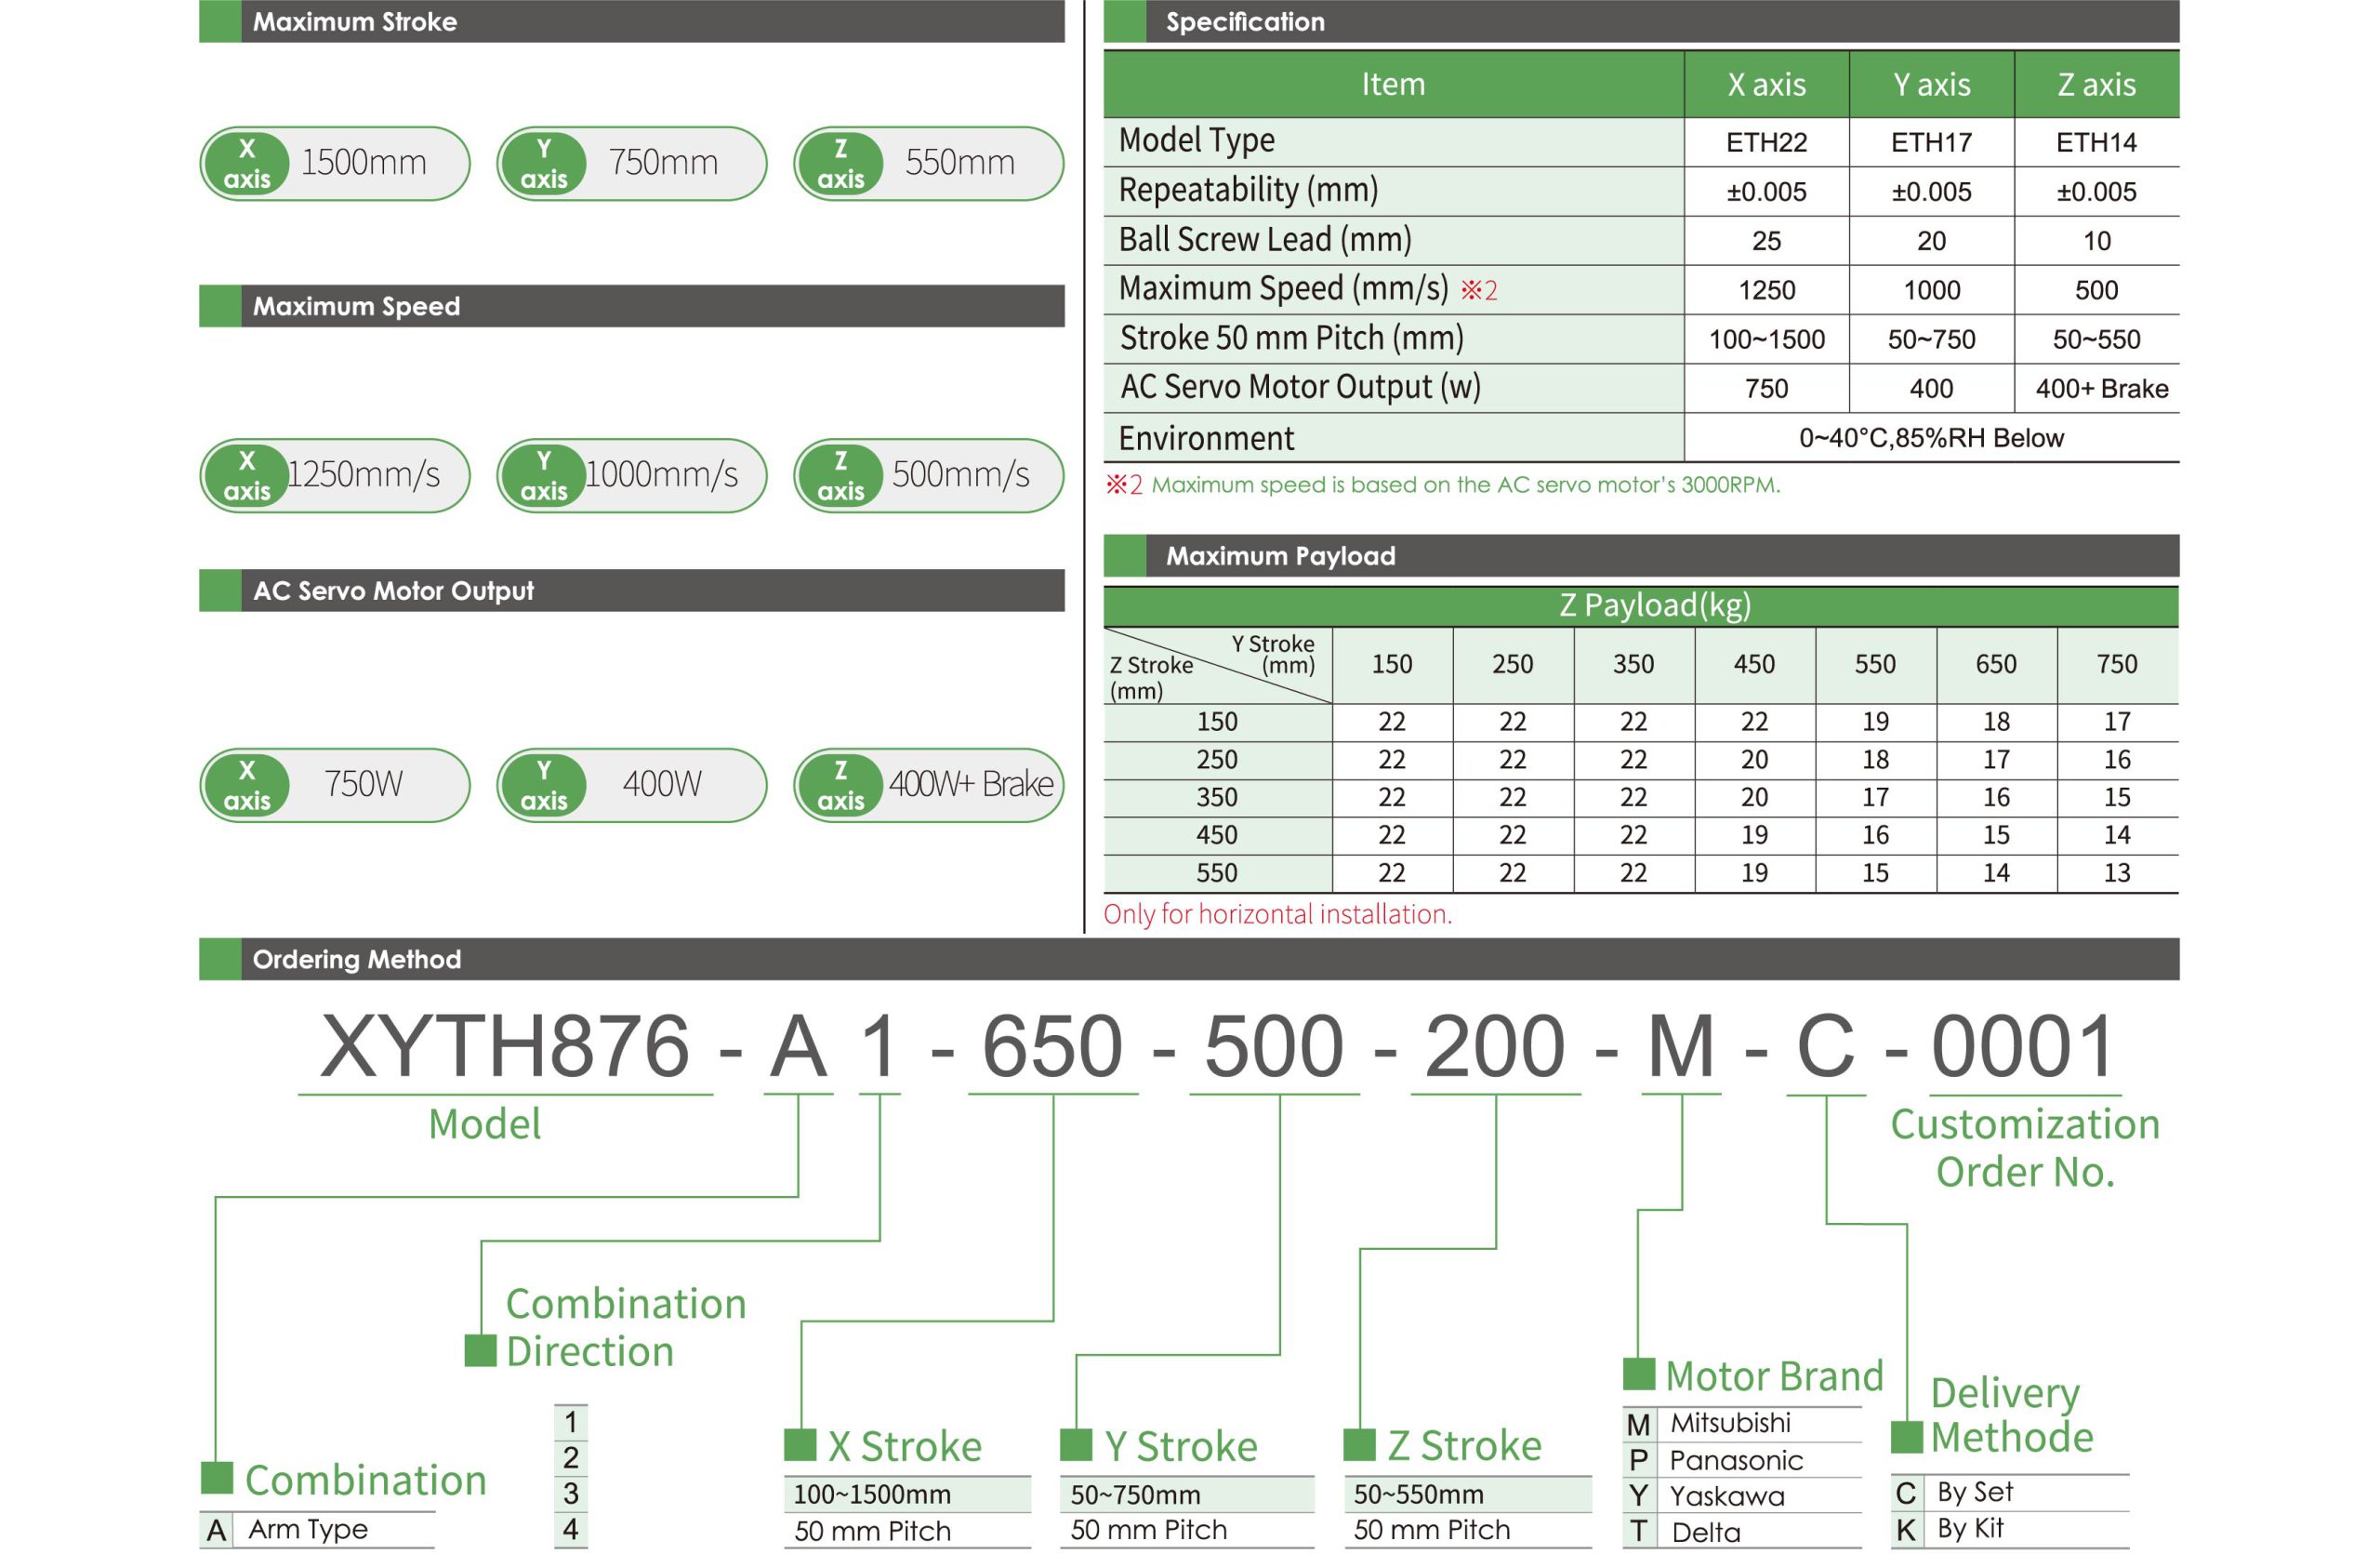
Task: Select the X axis 1500mm stroke badge
Action: [335, 163]
